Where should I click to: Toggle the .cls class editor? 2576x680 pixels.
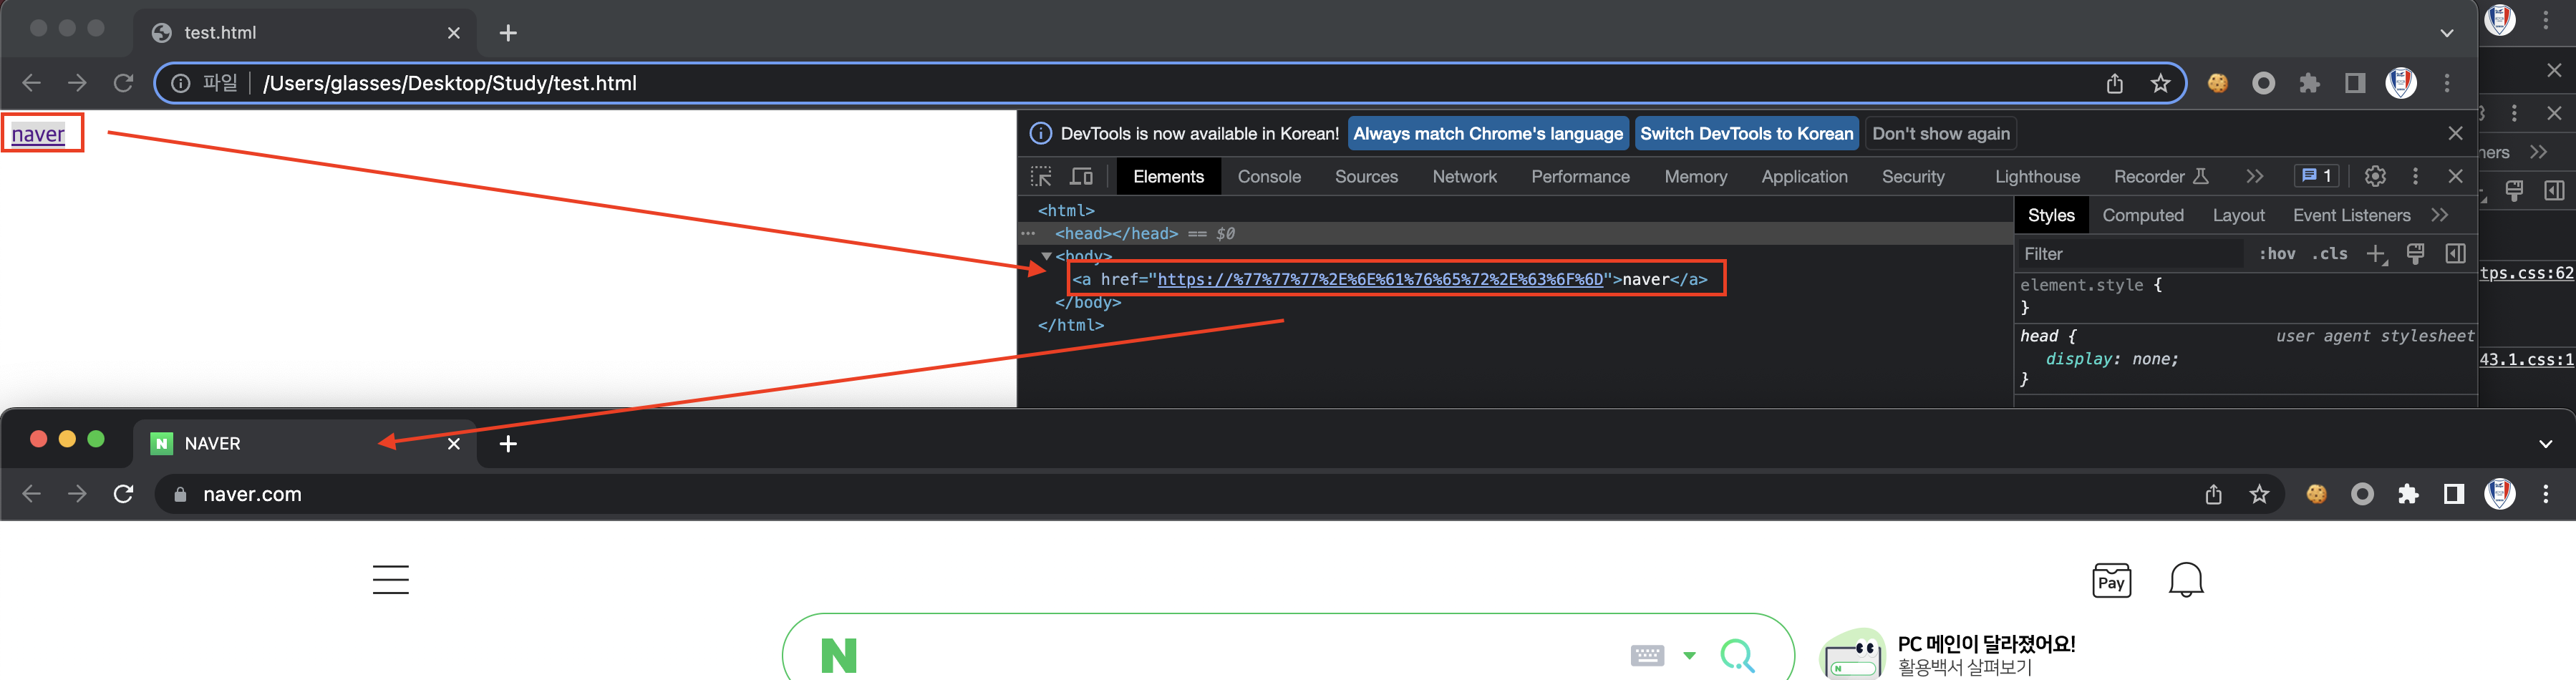point(2329,254)
